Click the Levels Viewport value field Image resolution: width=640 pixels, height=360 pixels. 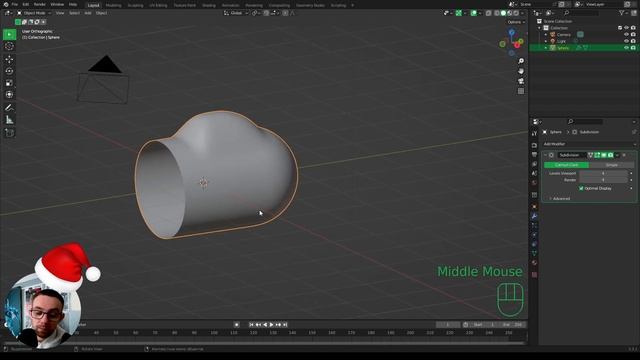coord(604,173)
